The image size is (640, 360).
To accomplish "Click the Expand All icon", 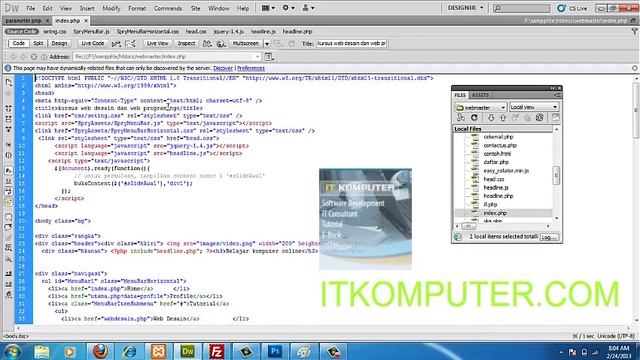I will coord(9,129).
